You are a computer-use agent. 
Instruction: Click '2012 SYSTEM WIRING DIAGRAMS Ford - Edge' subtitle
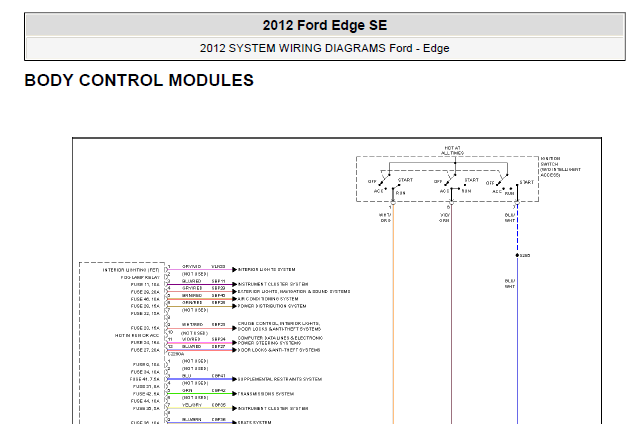324,48
